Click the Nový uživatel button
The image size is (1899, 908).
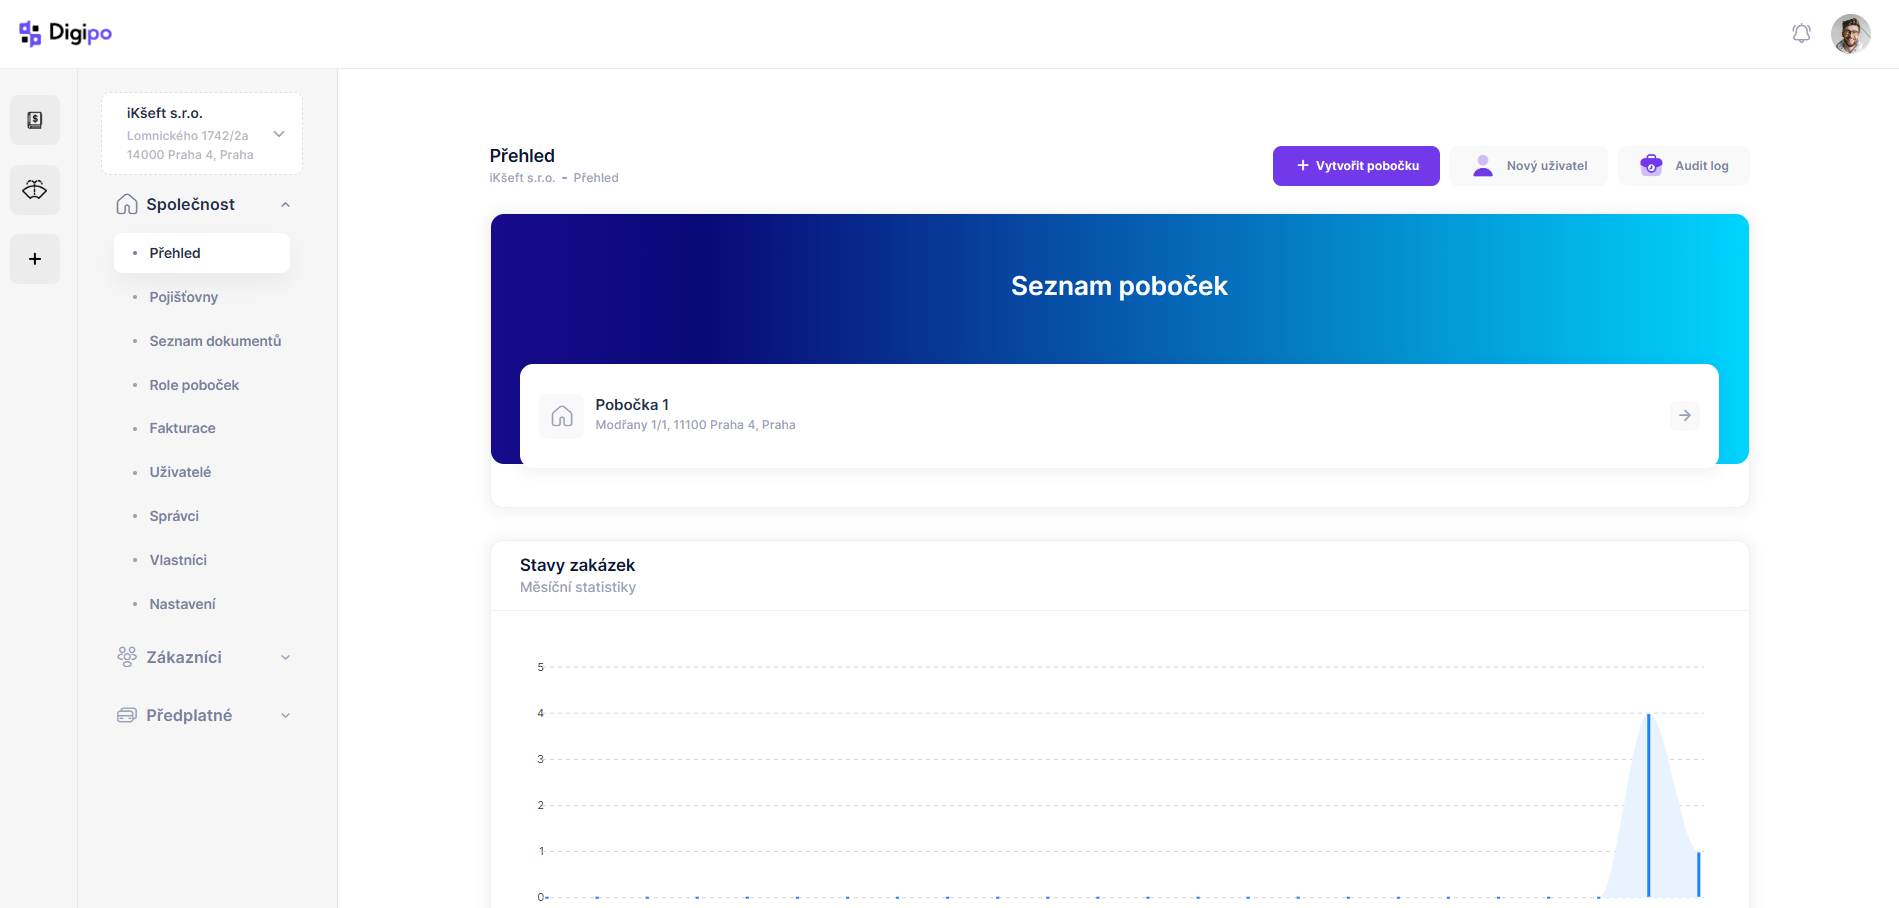click(1528, 166)
